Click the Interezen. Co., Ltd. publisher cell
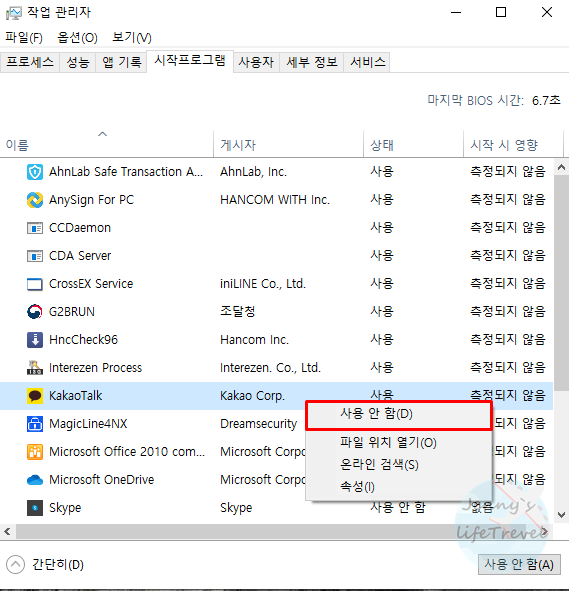This screenshot has height=591, width=569. click(x=271, y=368)
